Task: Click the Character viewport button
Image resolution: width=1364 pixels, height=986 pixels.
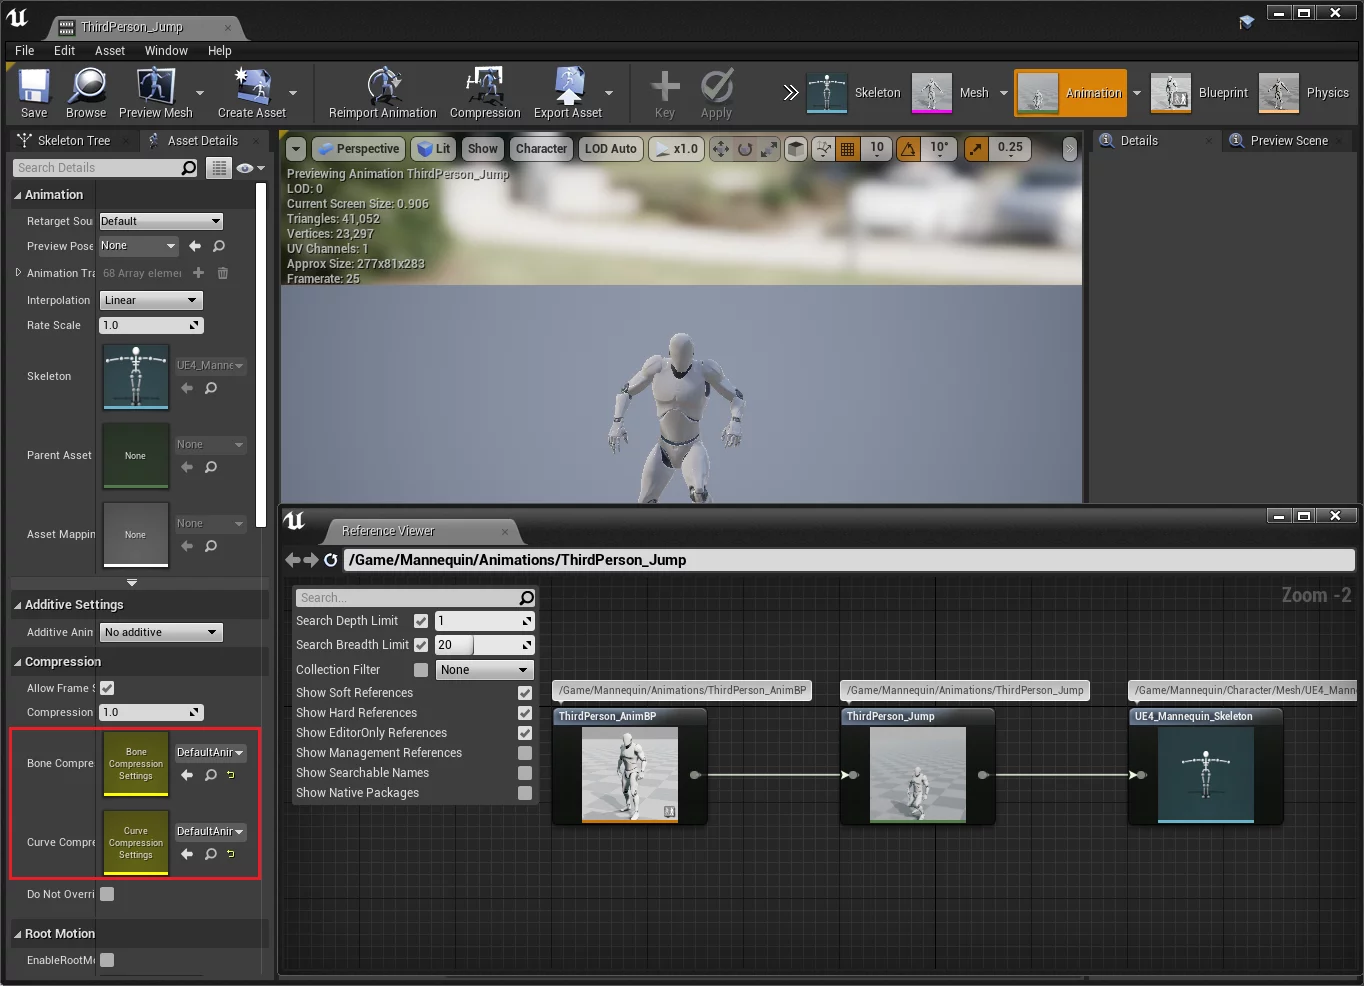Action: (x=541, y=149)
